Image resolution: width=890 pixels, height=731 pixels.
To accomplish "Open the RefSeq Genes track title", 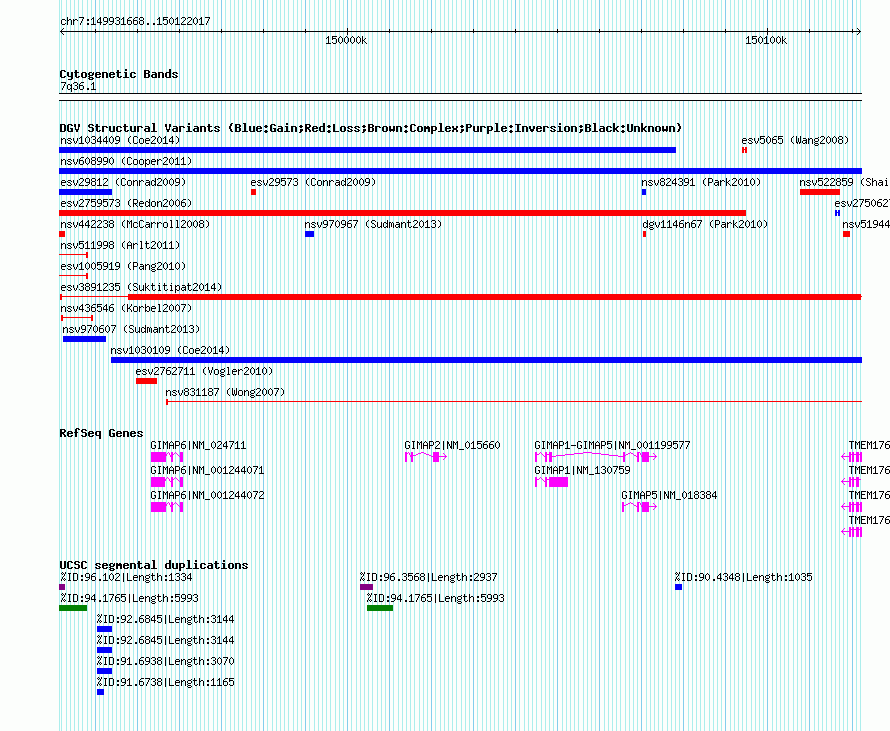I will tap(101, 433).
